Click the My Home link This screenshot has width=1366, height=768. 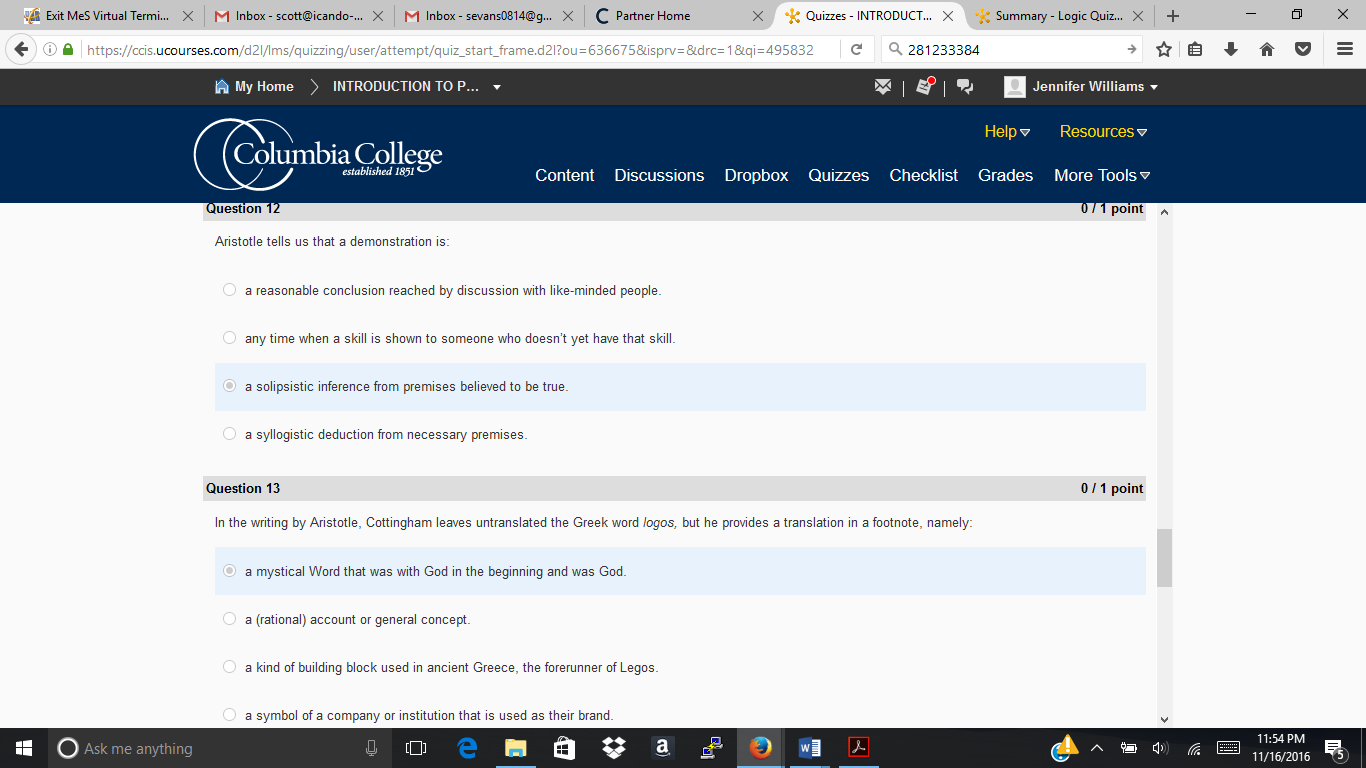tap(264, 87)
